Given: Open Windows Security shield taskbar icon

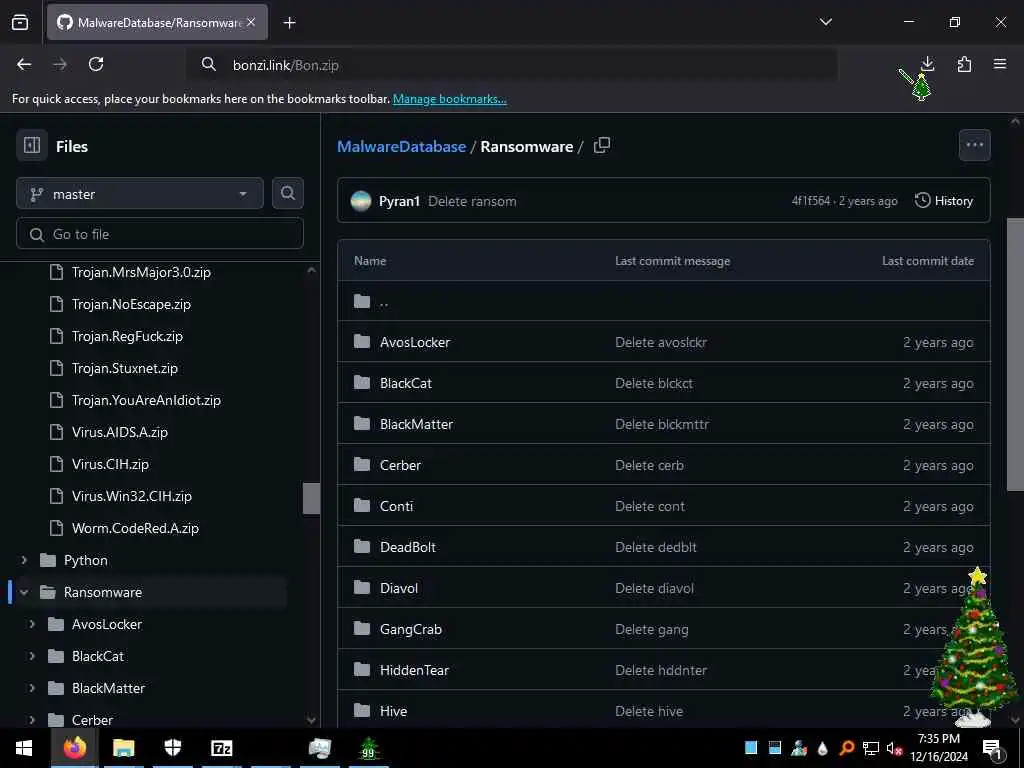Looking at the screenshot, I should tap(172, 748).
